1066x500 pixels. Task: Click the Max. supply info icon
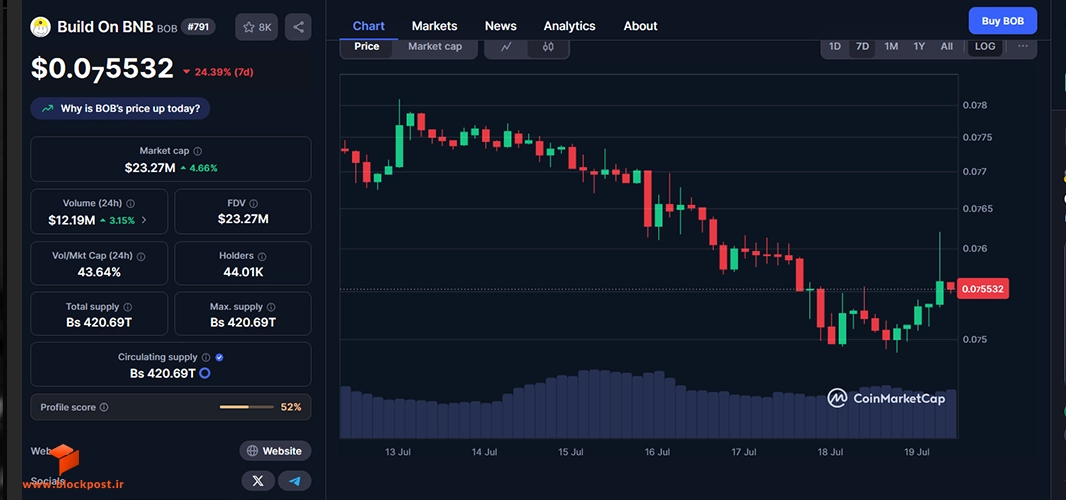tap(271, 307)
